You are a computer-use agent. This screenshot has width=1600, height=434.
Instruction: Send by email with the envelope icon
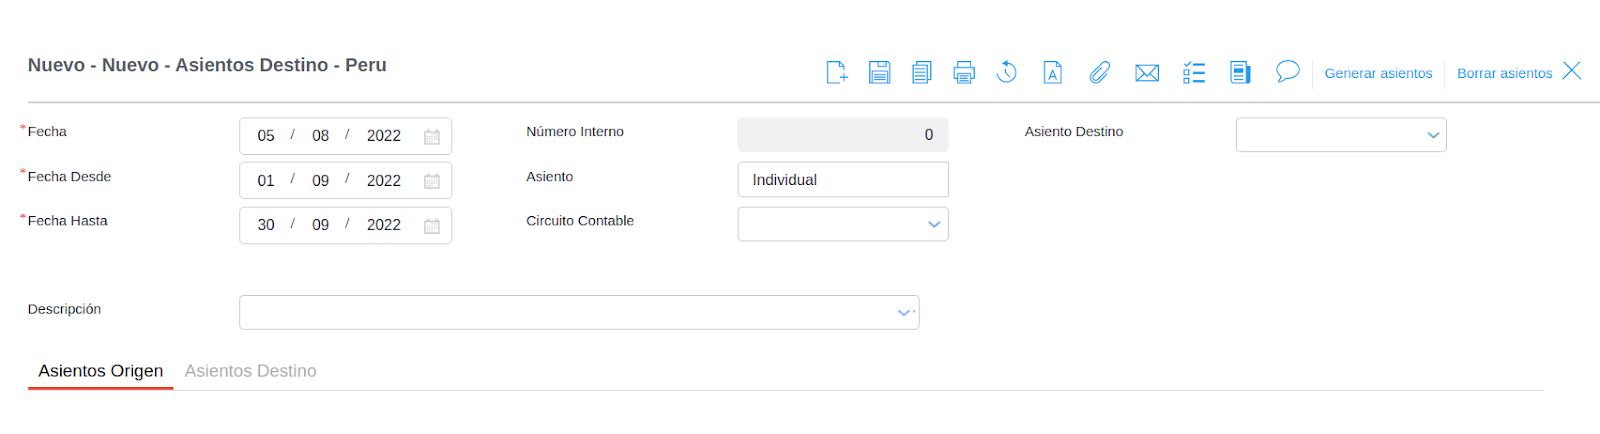(x=1147, y=73)
